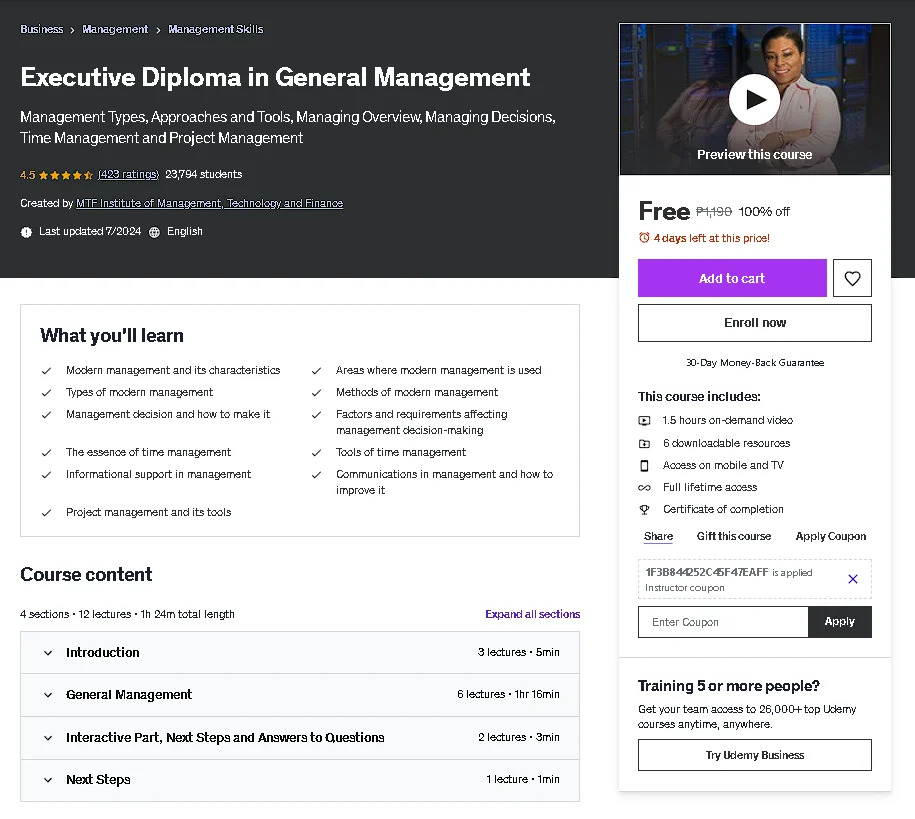Play the course preview video
This screenshot has width=915, height=819.
coord(754,99)
